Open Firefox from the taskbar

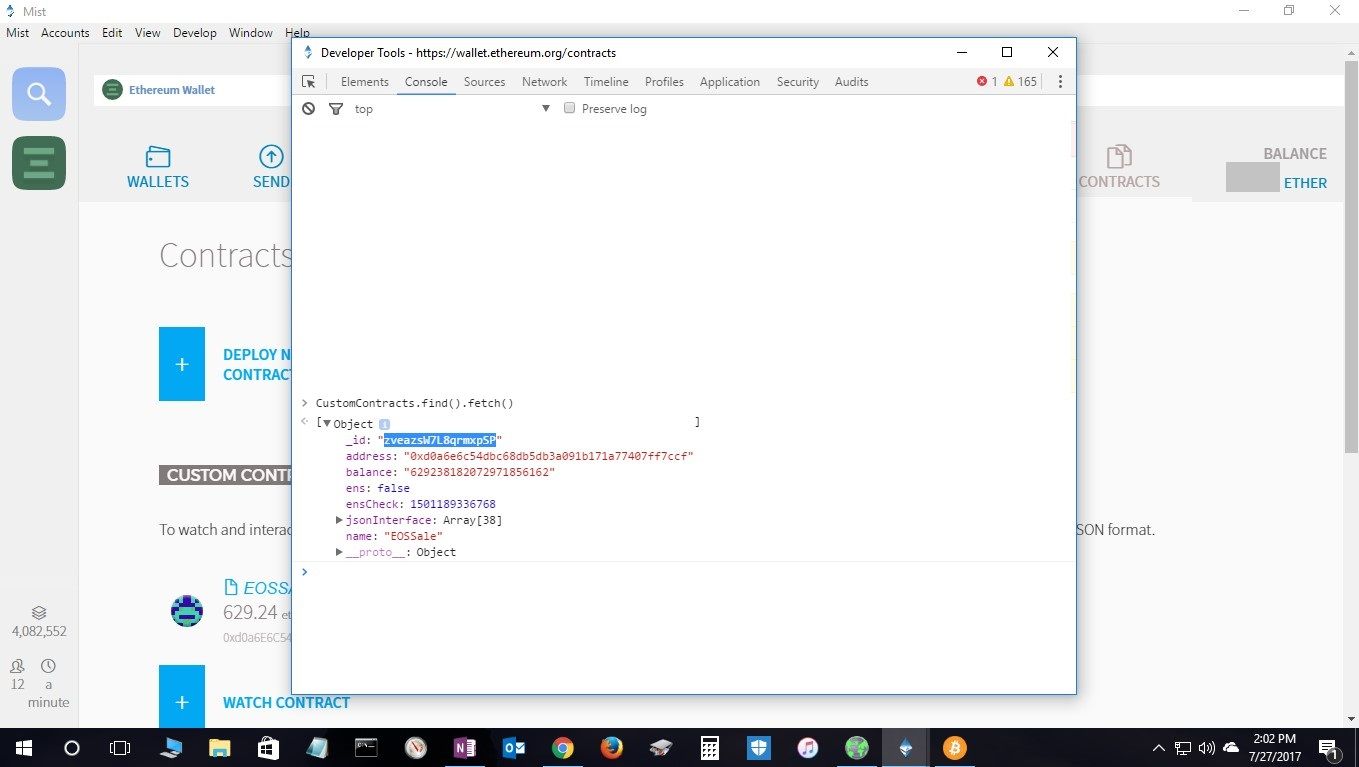tap(612, 748)
